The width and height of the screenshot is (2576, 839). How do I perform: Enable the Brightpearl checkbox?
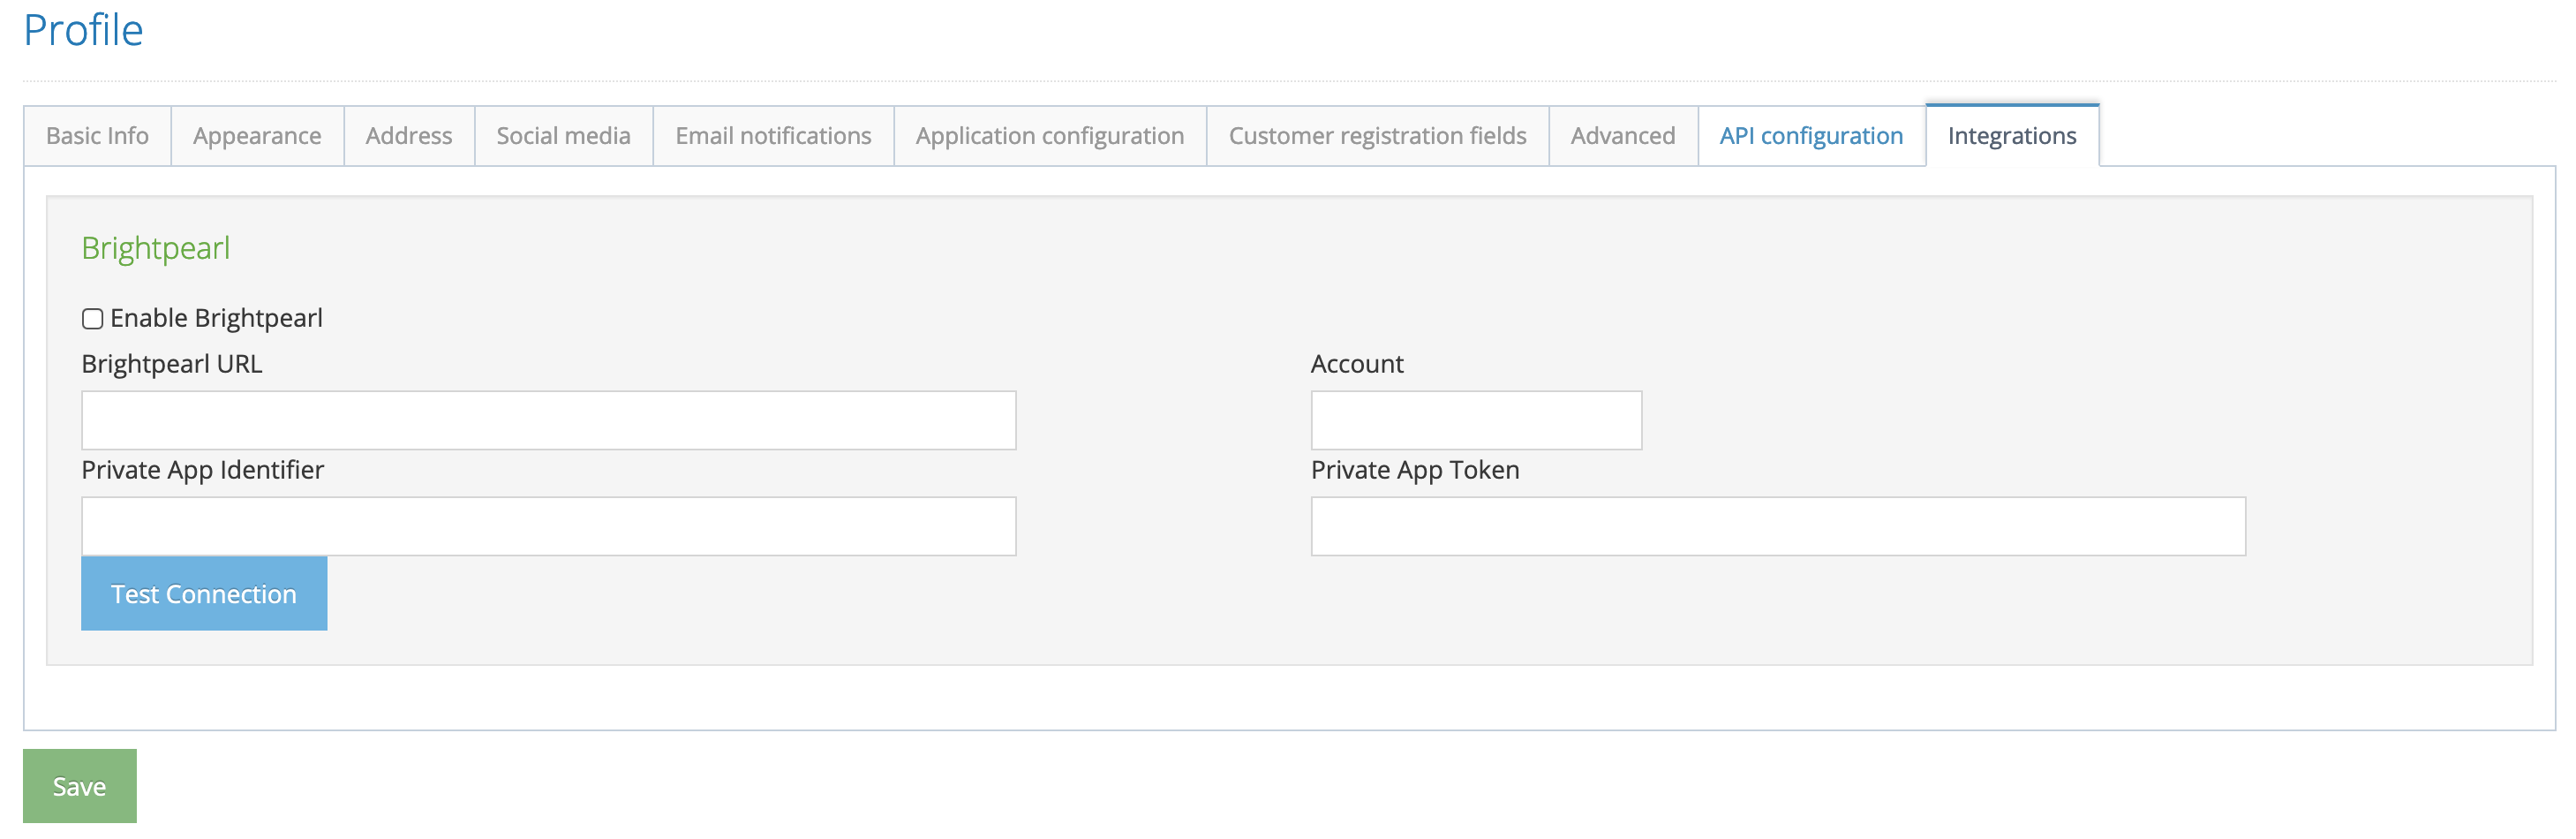point(92,319)
